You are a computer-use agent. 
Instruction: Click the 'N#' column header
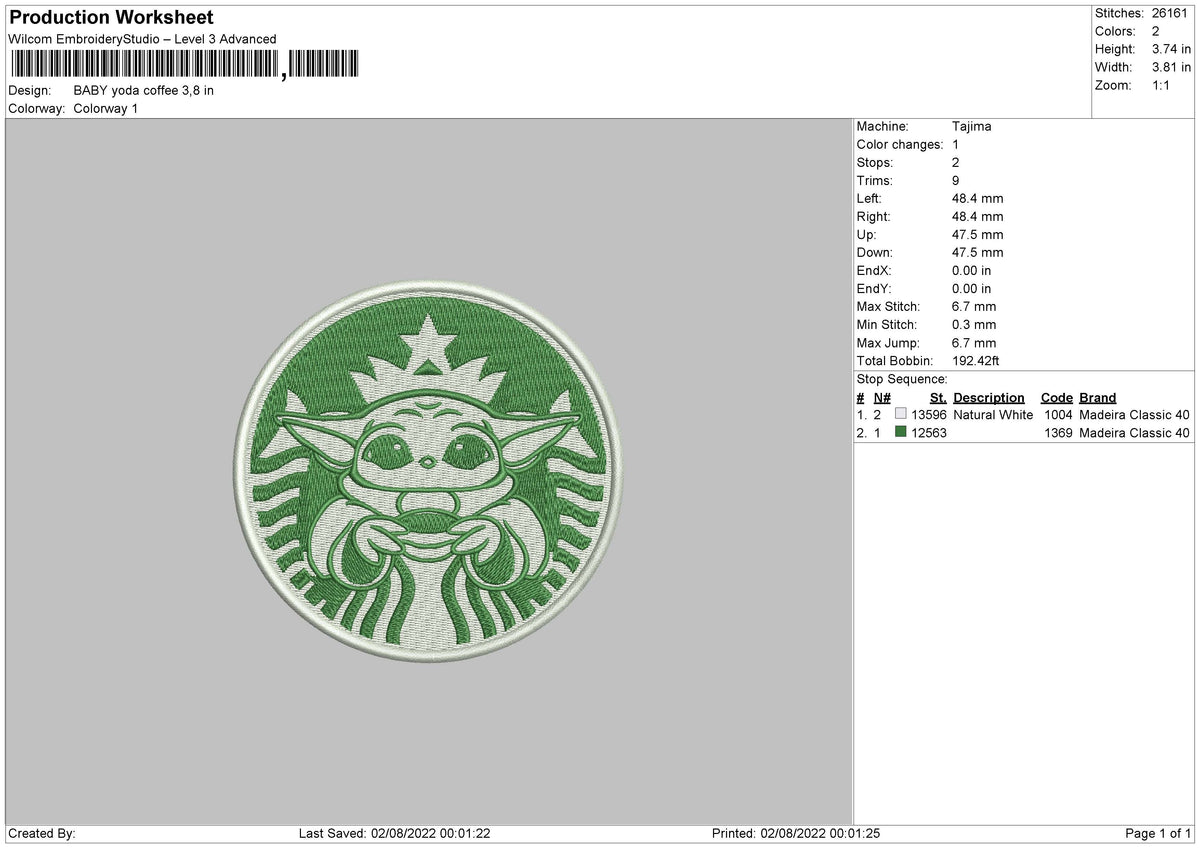pyautogui.click(x=882, y=398)
